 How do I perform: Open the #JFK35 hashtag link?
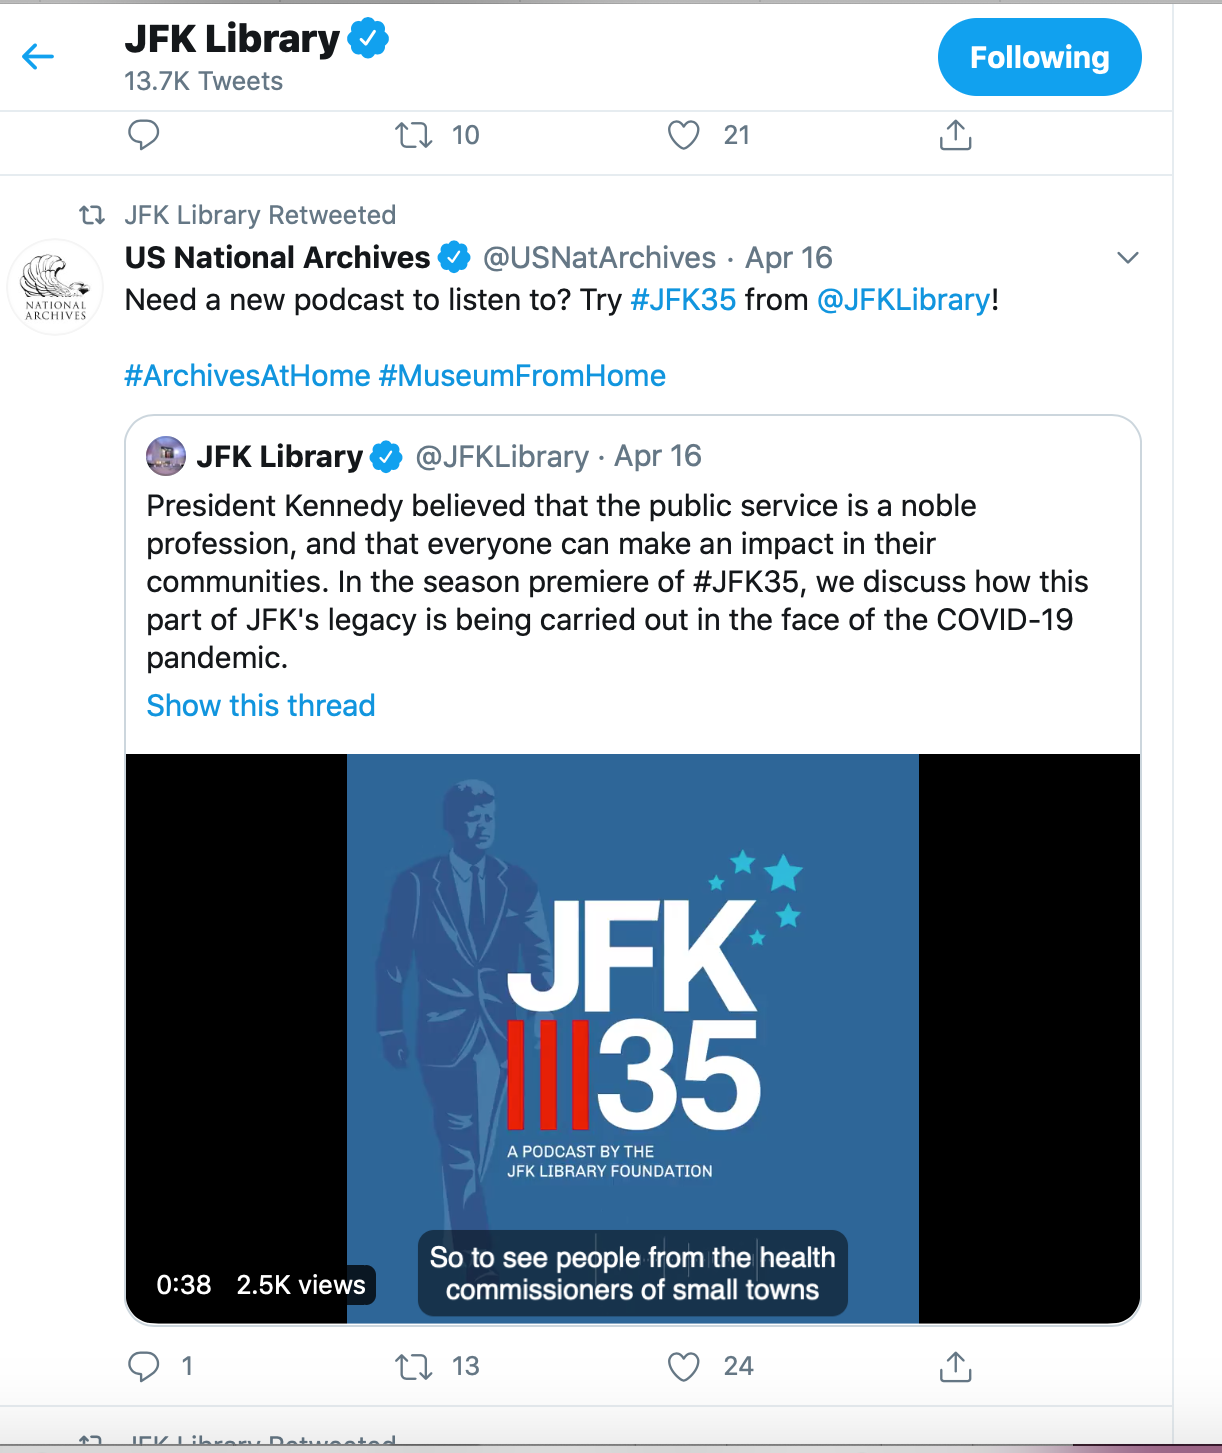(x=683, y=300)
